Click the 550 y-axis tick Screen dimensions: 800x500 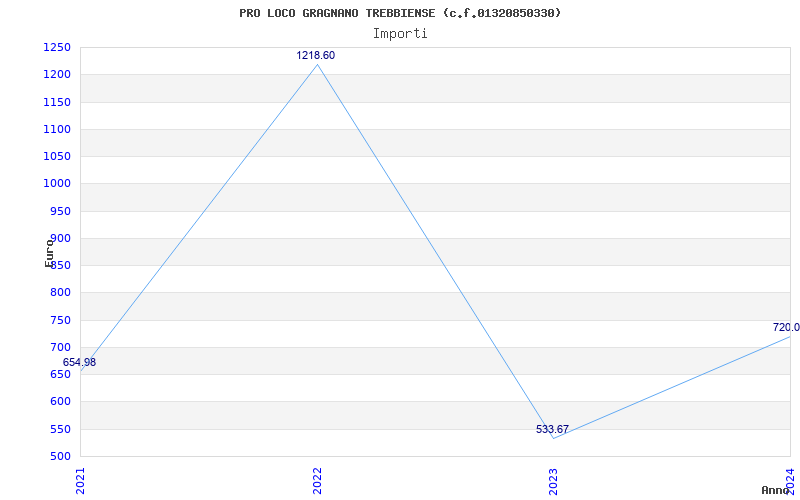[x=60, y=429]
